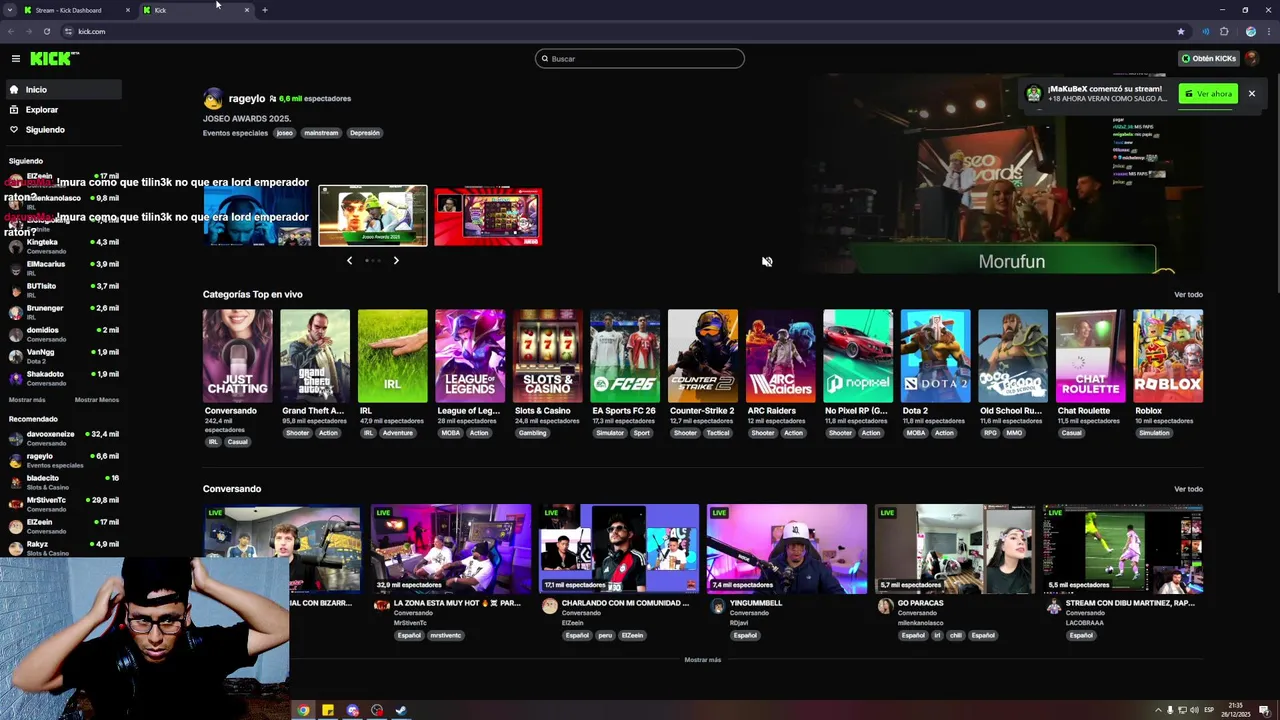
Task: Open League of Legends category card
Action: click(470, 357)
